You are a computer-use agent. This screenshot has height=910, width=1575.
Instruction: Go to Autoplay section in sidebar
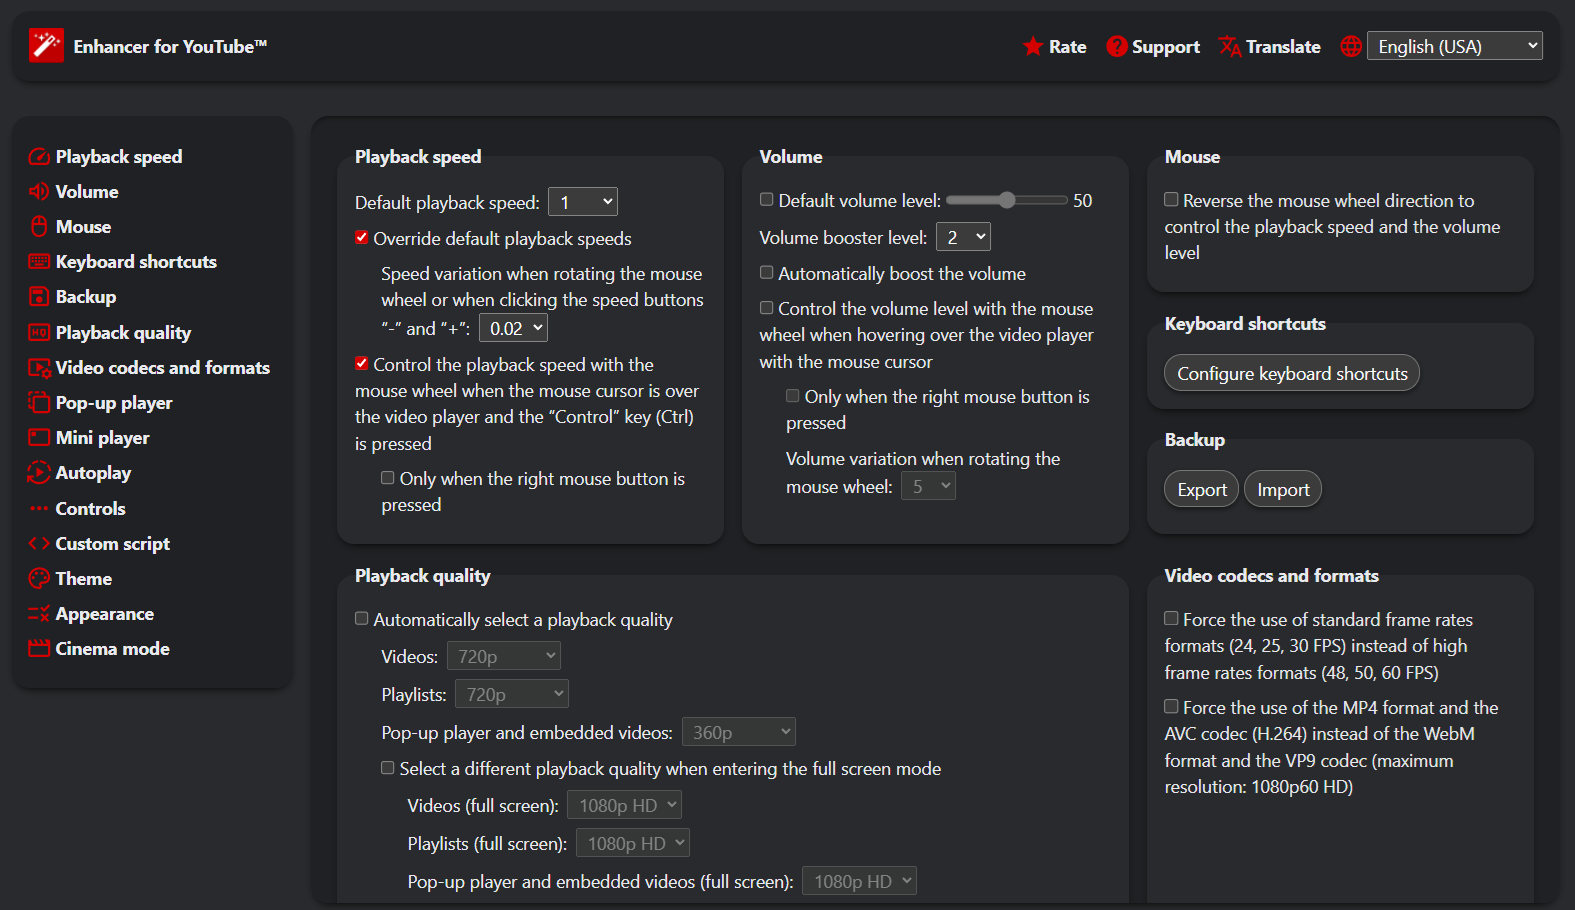click(x=93, y=473)
